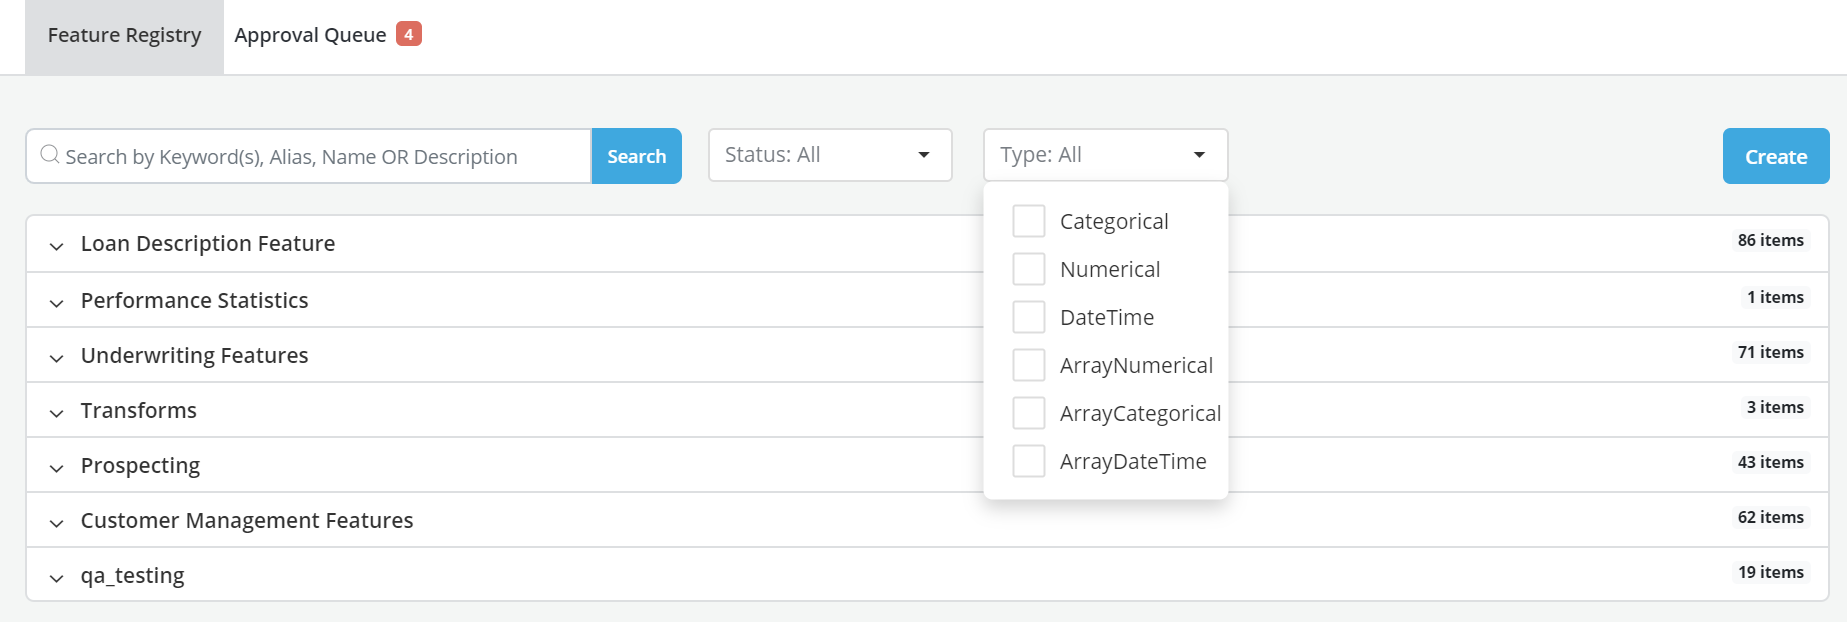
Task: Enable the DateTime filter checkbox
Action: (1028, 317)
